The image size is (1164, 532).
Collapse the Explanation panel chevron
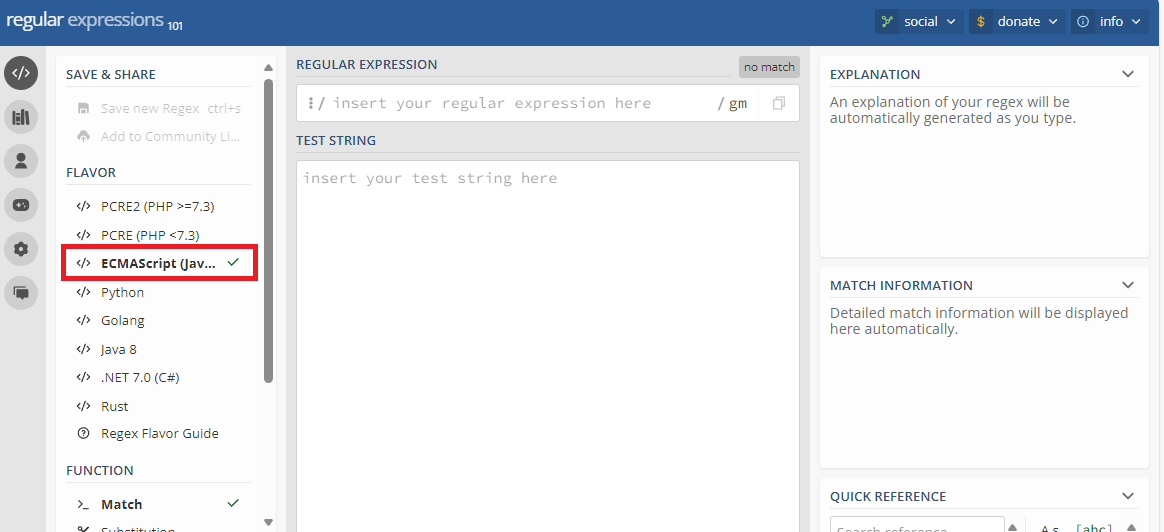point(1128,74)
